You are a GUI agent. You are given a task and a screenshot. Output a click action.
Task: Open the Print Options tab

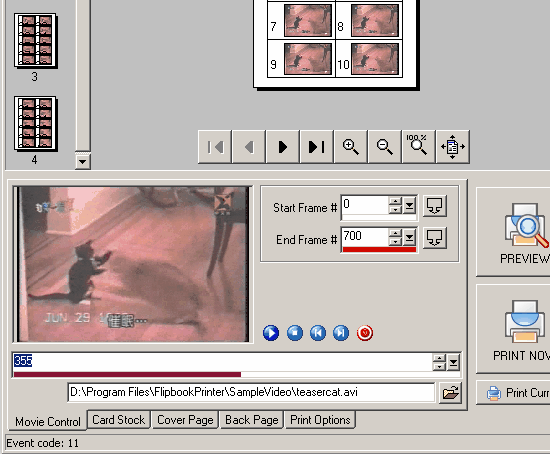(320, 420)
